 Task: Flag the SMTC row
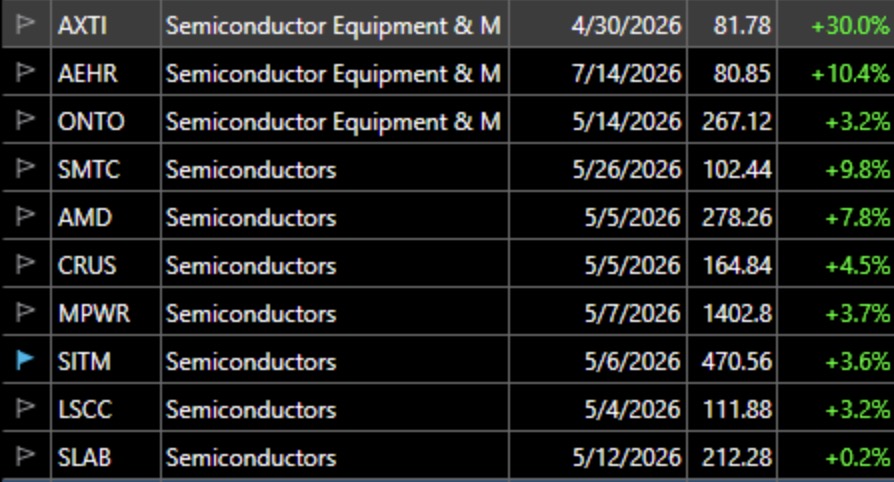click(x=26, y=169)
